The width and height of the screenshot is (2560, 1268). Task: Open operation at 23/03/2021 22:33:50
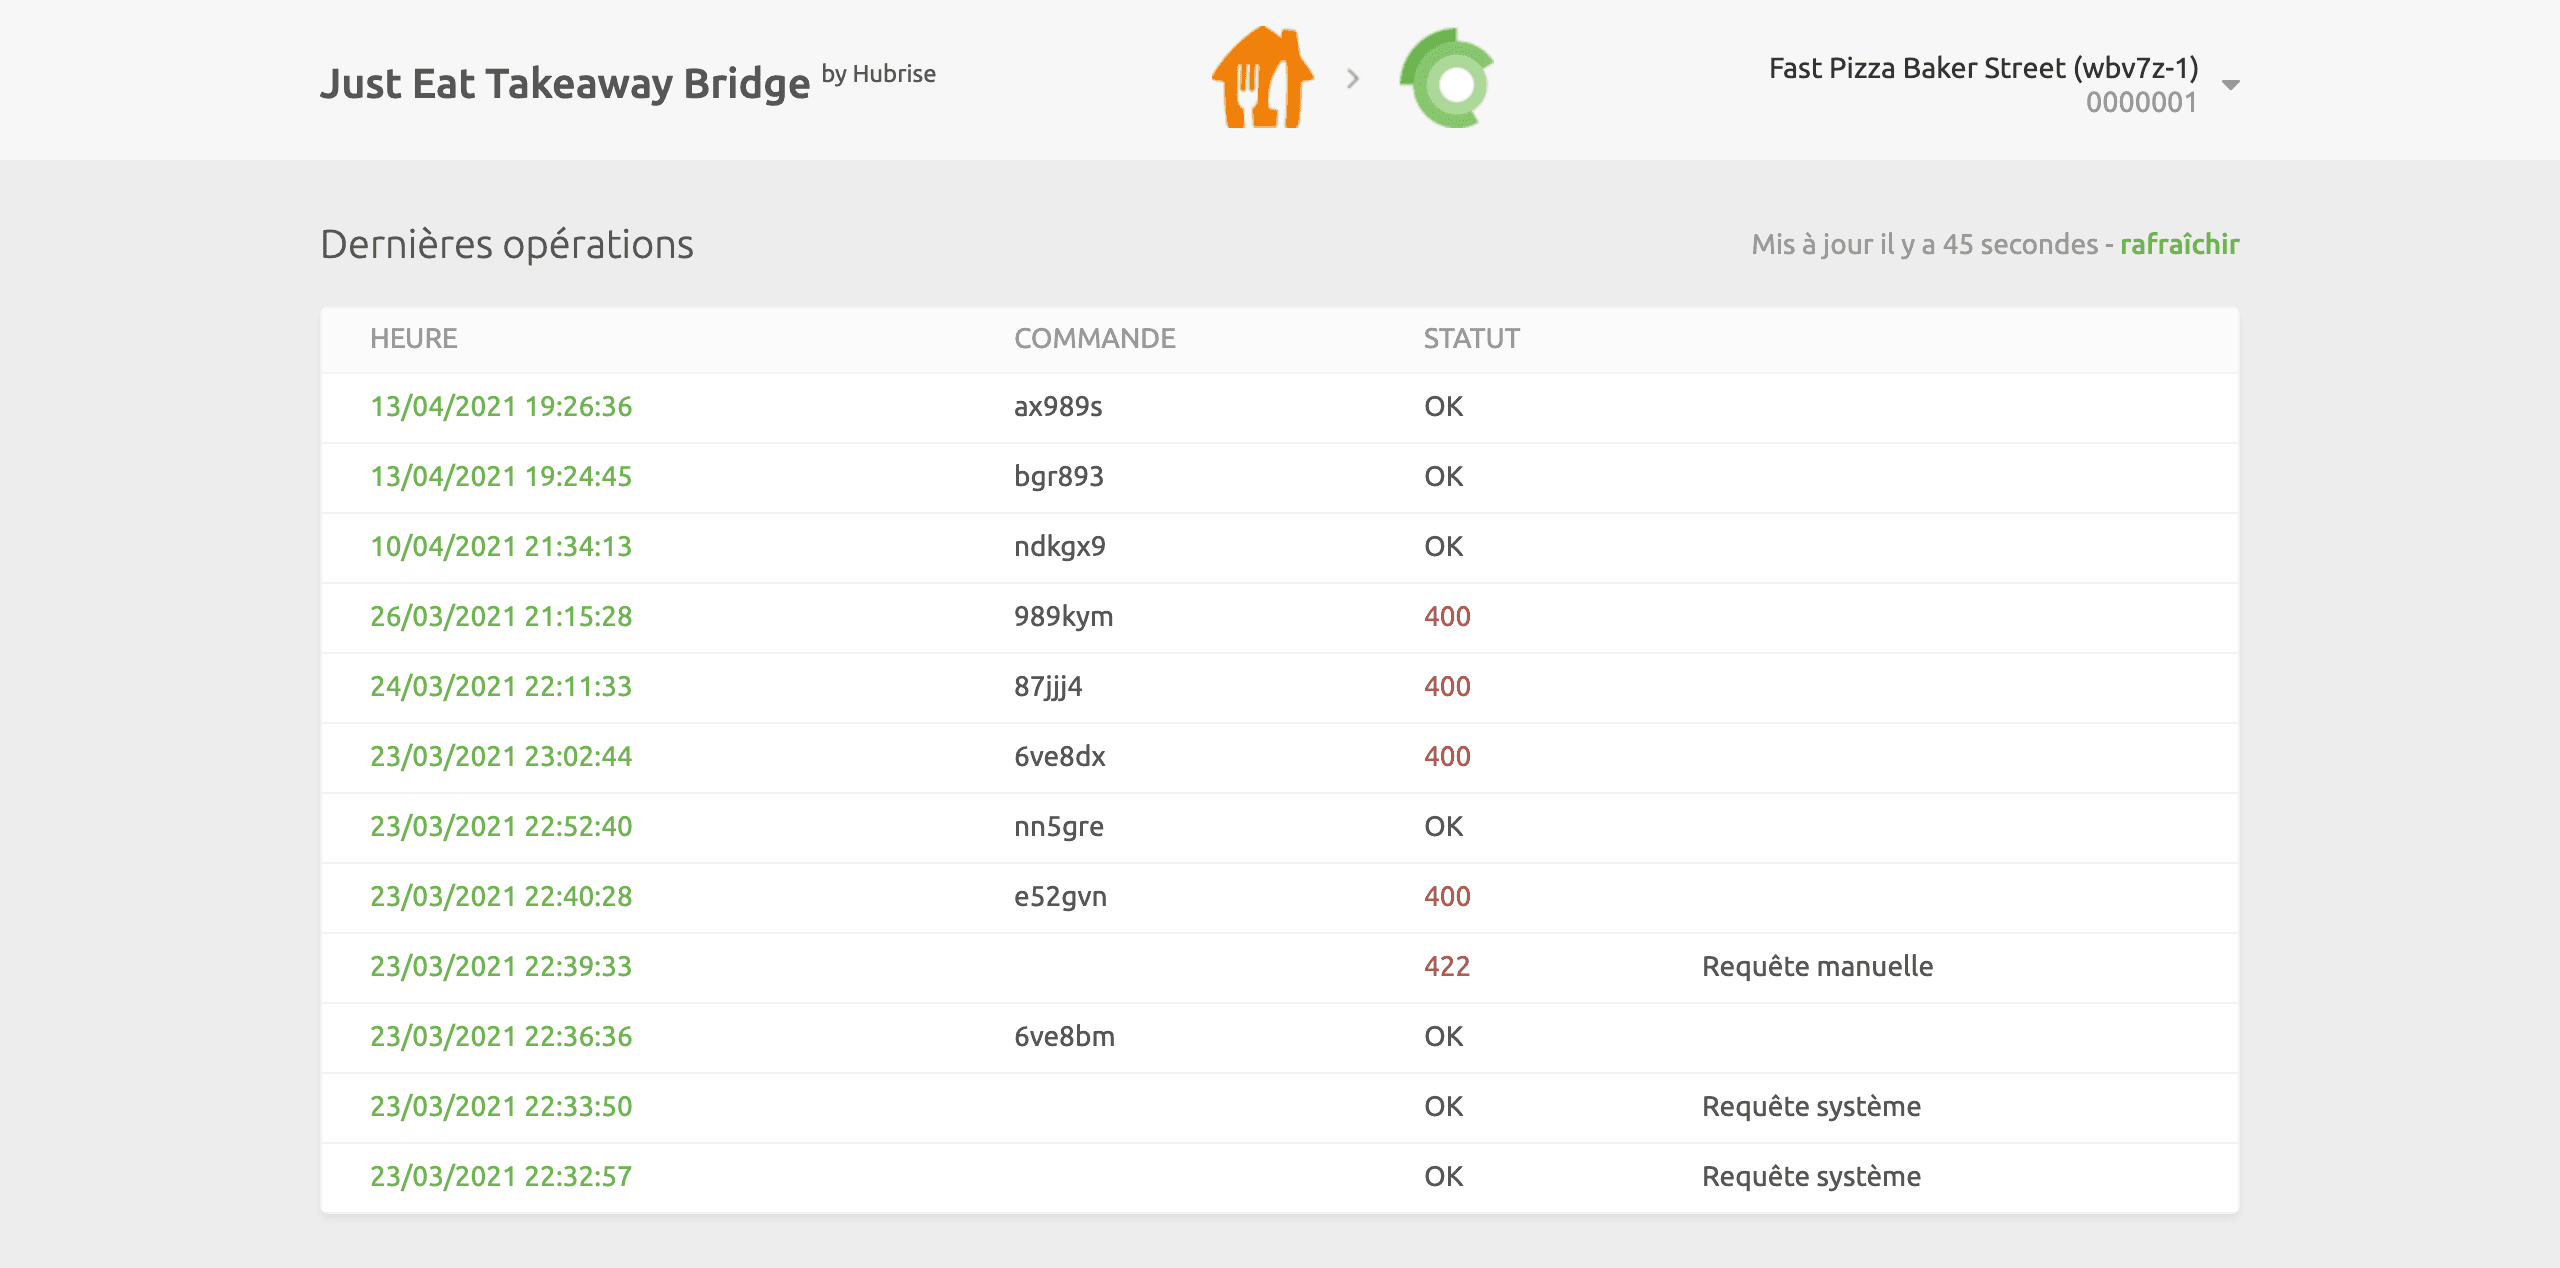point(501,1107)
